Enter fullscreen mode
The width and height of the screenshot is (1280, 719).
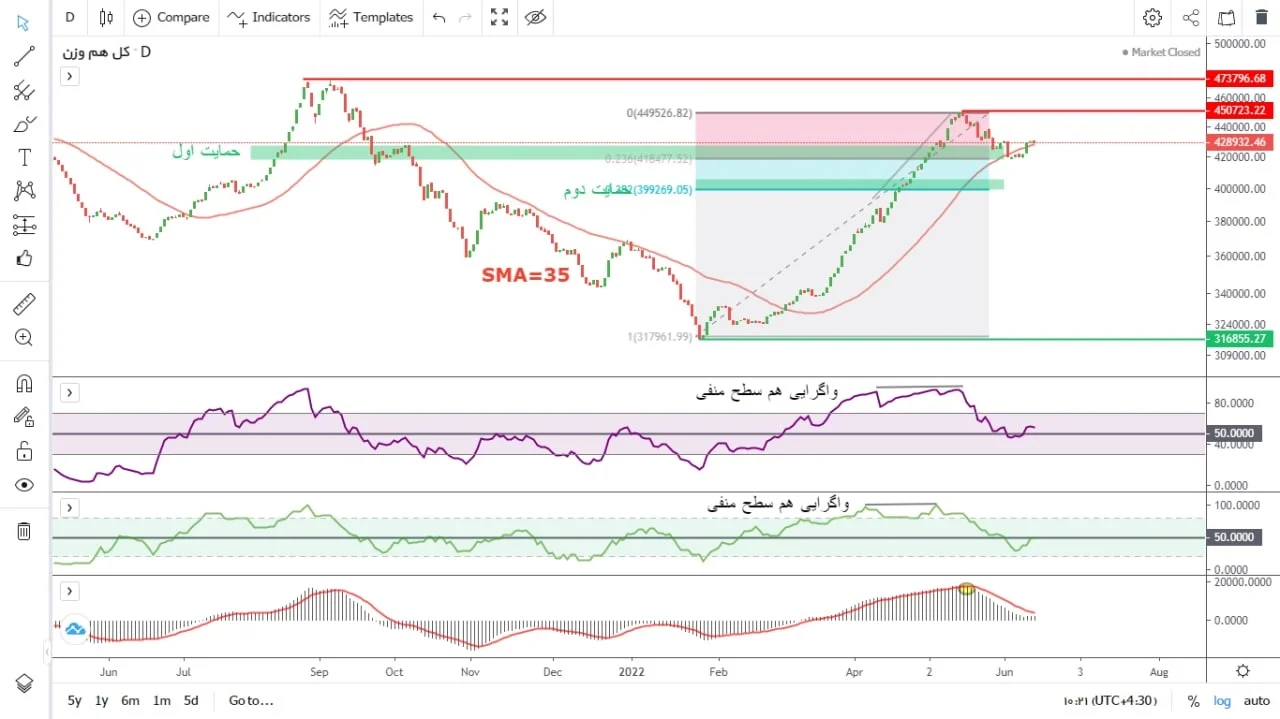[500, 17]
